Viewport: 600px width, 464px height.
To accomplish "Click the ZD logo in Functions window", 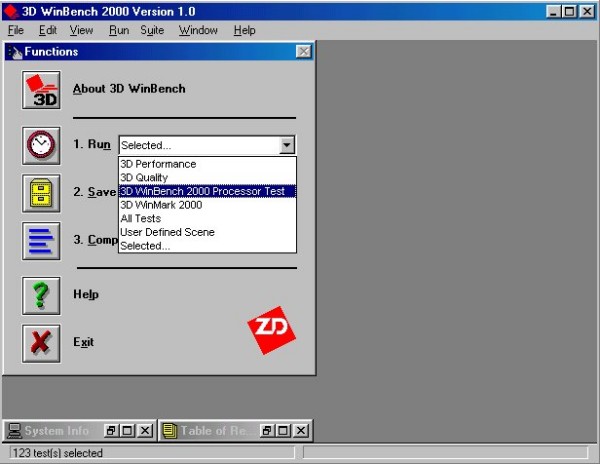I will click(271, 330).
